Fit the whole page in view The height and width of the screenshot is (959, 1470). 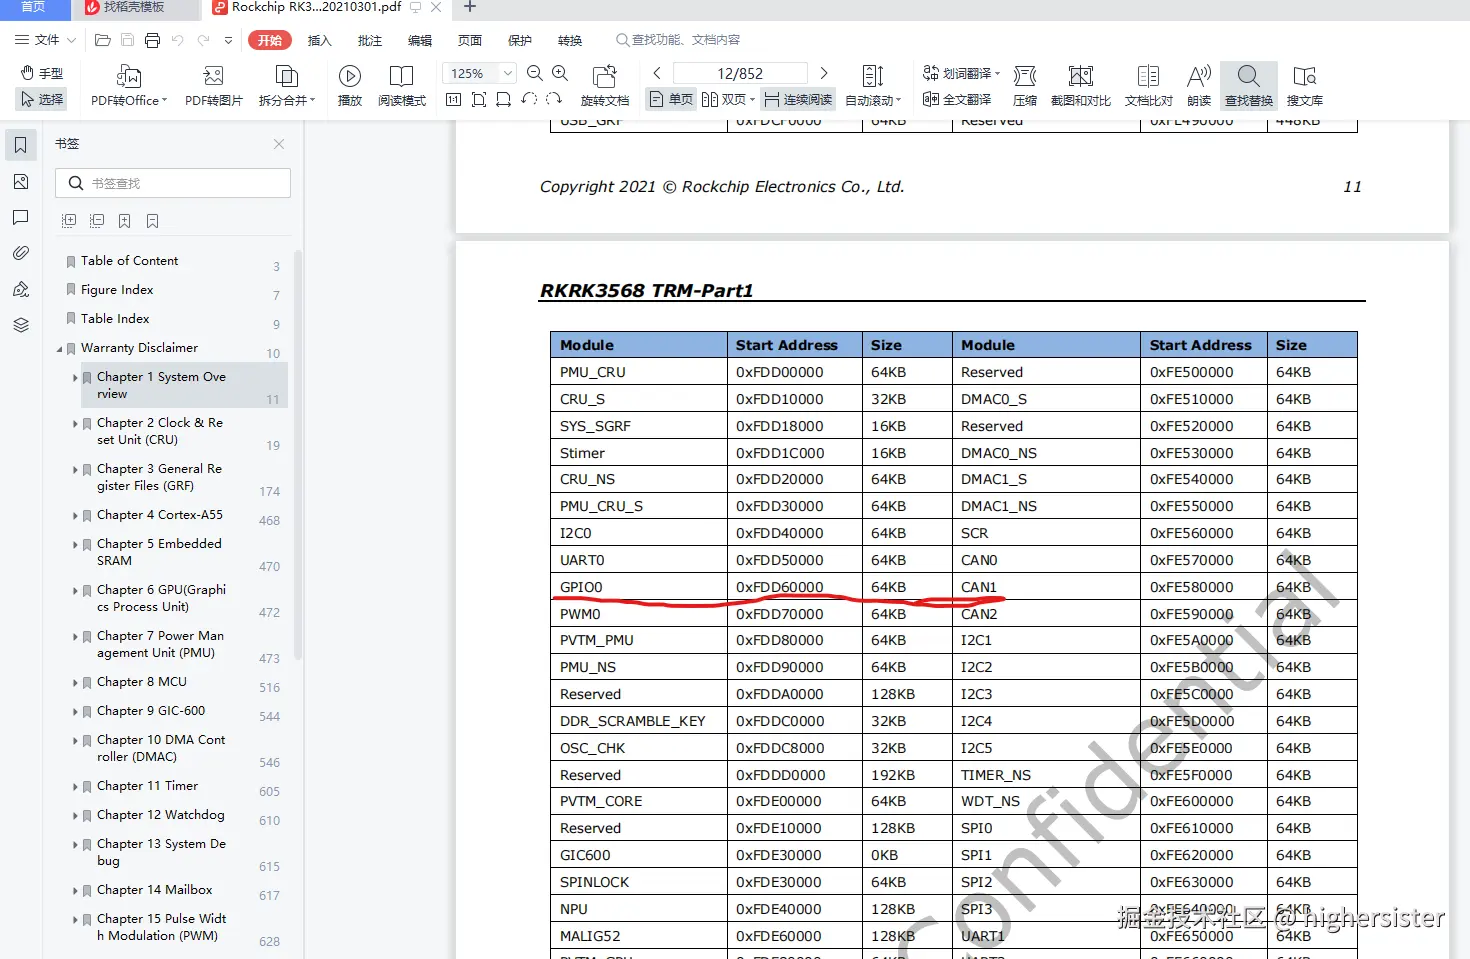pyautogui.click(x=479, y=99)
